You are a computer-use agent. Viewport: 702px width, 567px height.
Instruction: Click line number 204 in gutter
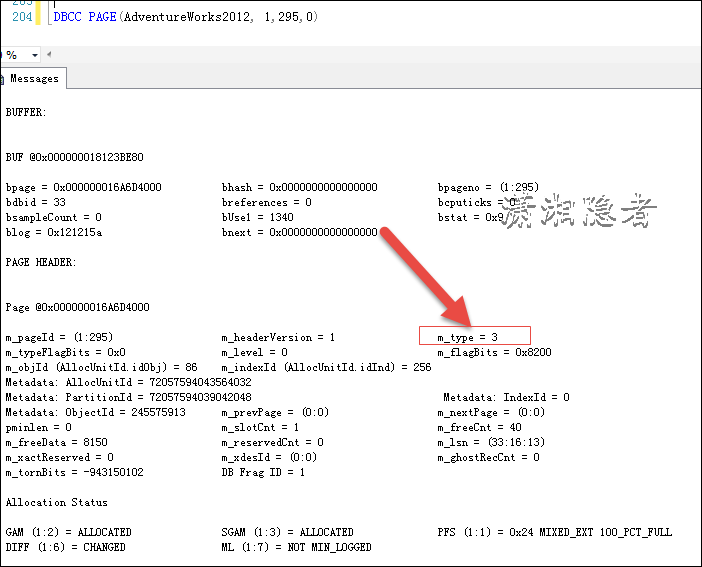(22, 17)
